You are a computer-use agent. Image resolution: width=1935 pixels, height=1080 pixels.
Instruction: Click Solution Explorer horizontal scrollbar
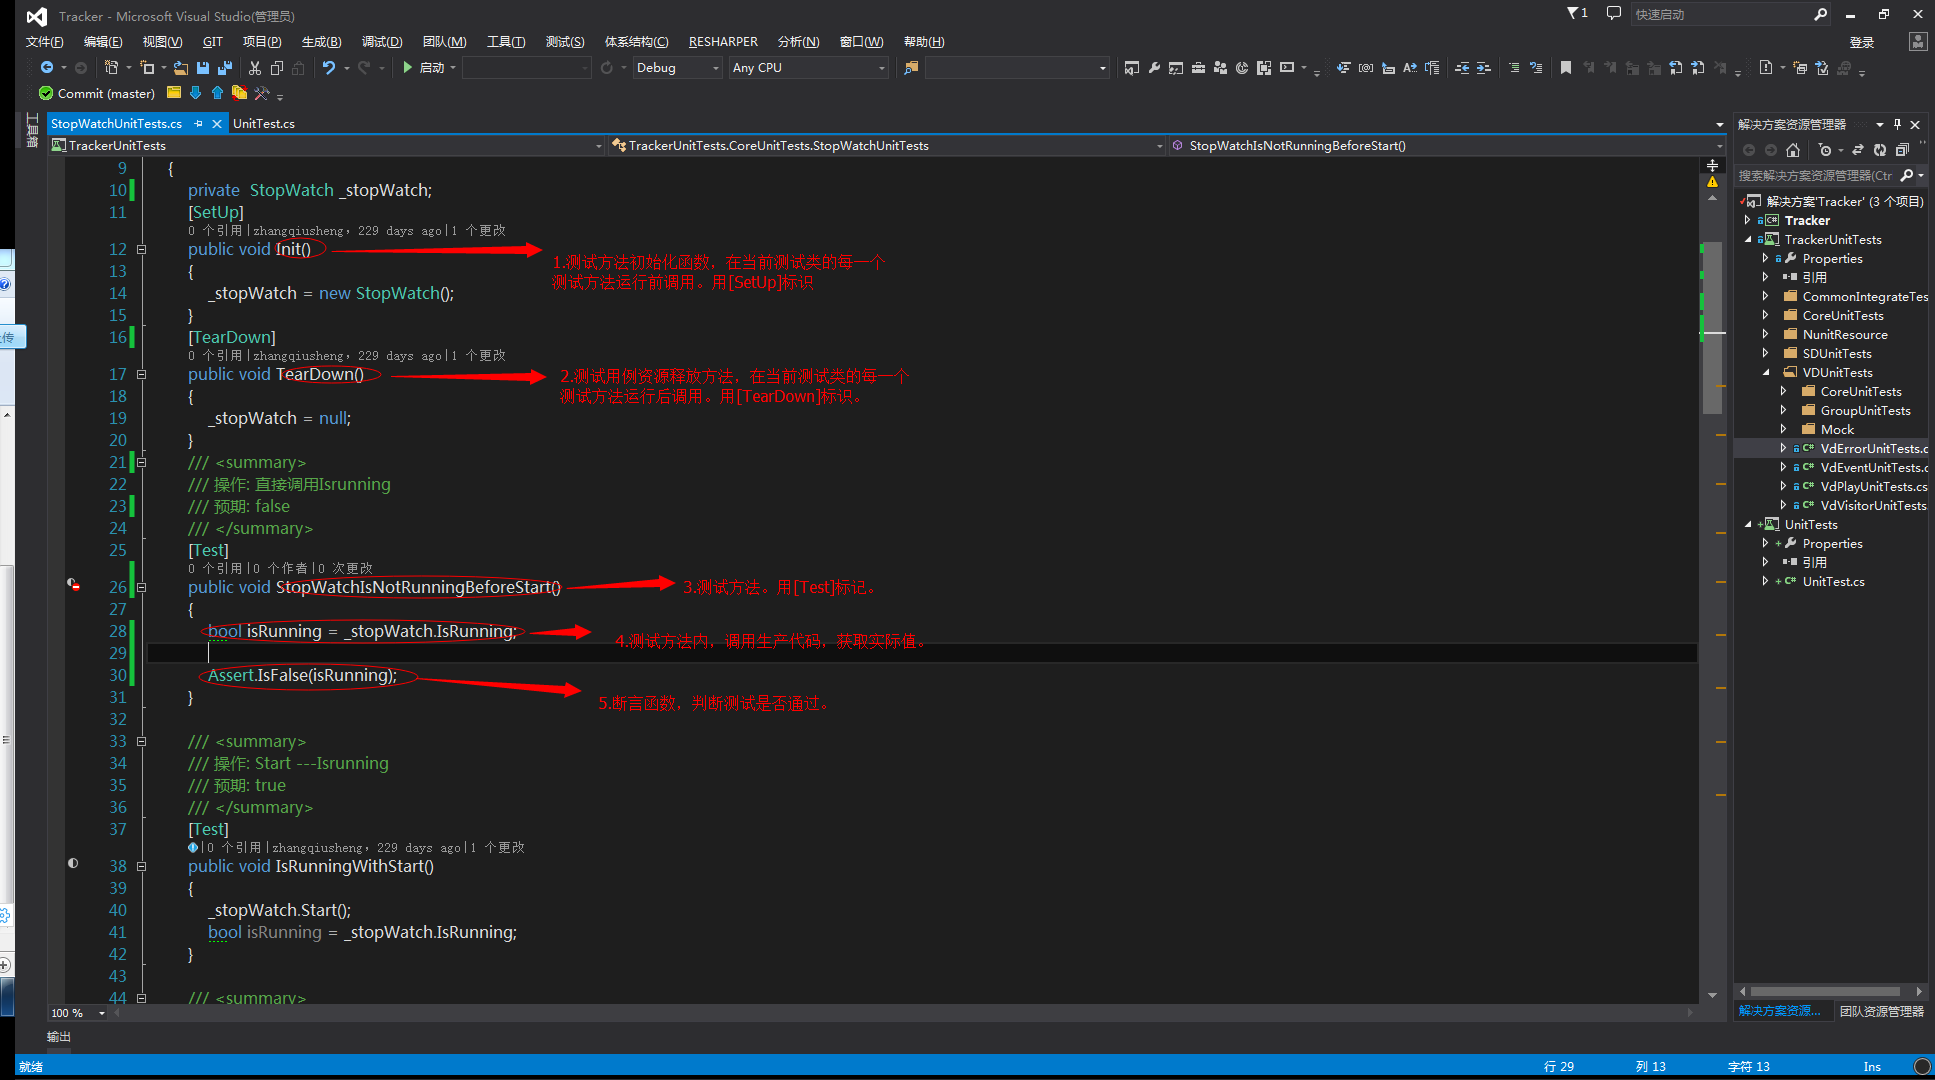(1825, 991)
